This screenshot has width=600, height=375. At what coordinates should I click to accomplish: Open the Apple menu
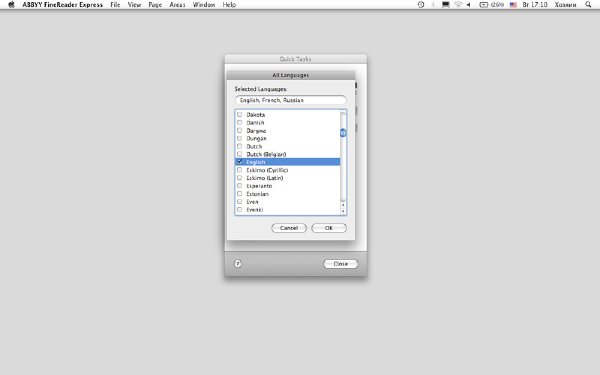tap(11, 5)
